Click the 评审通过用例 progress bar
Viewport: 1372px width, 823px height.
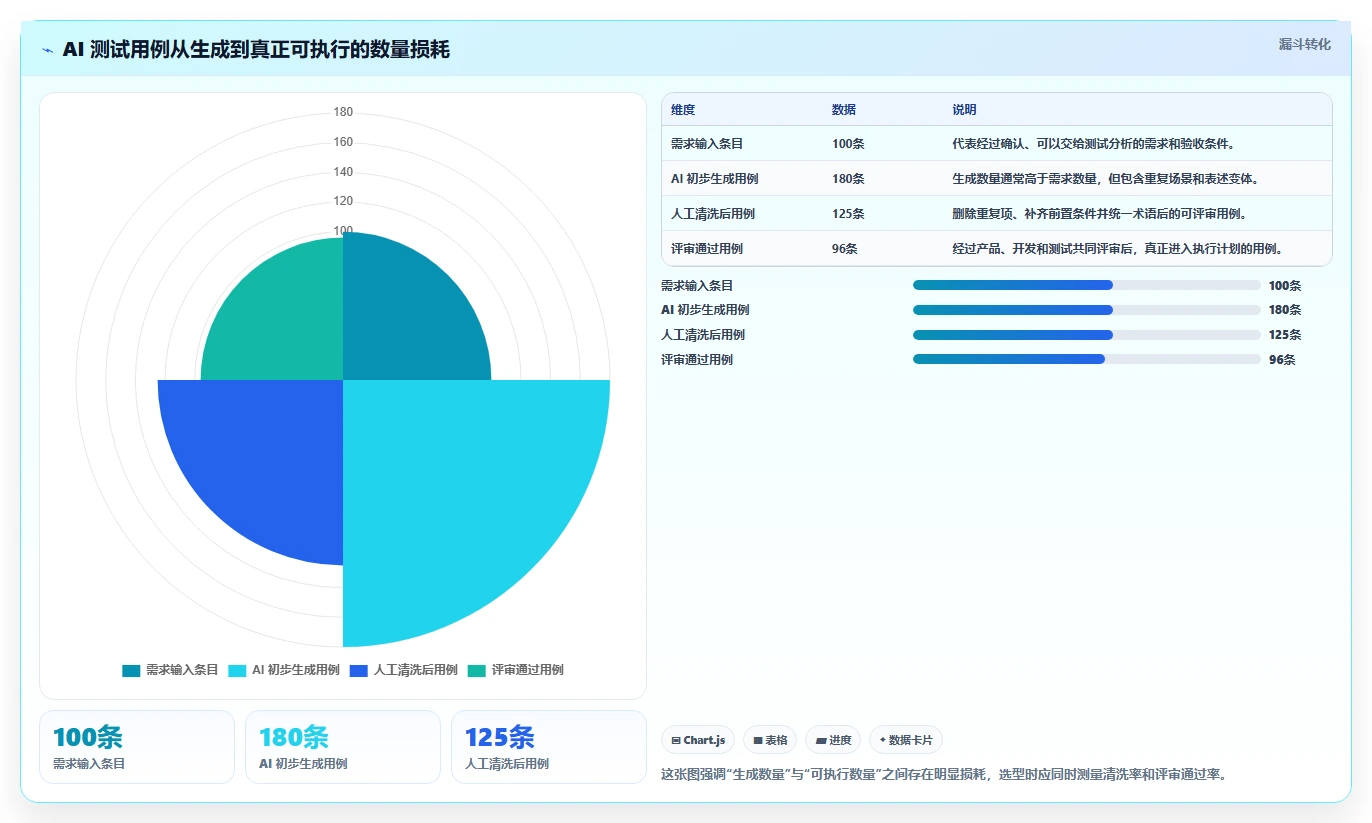pos(1087,360)
